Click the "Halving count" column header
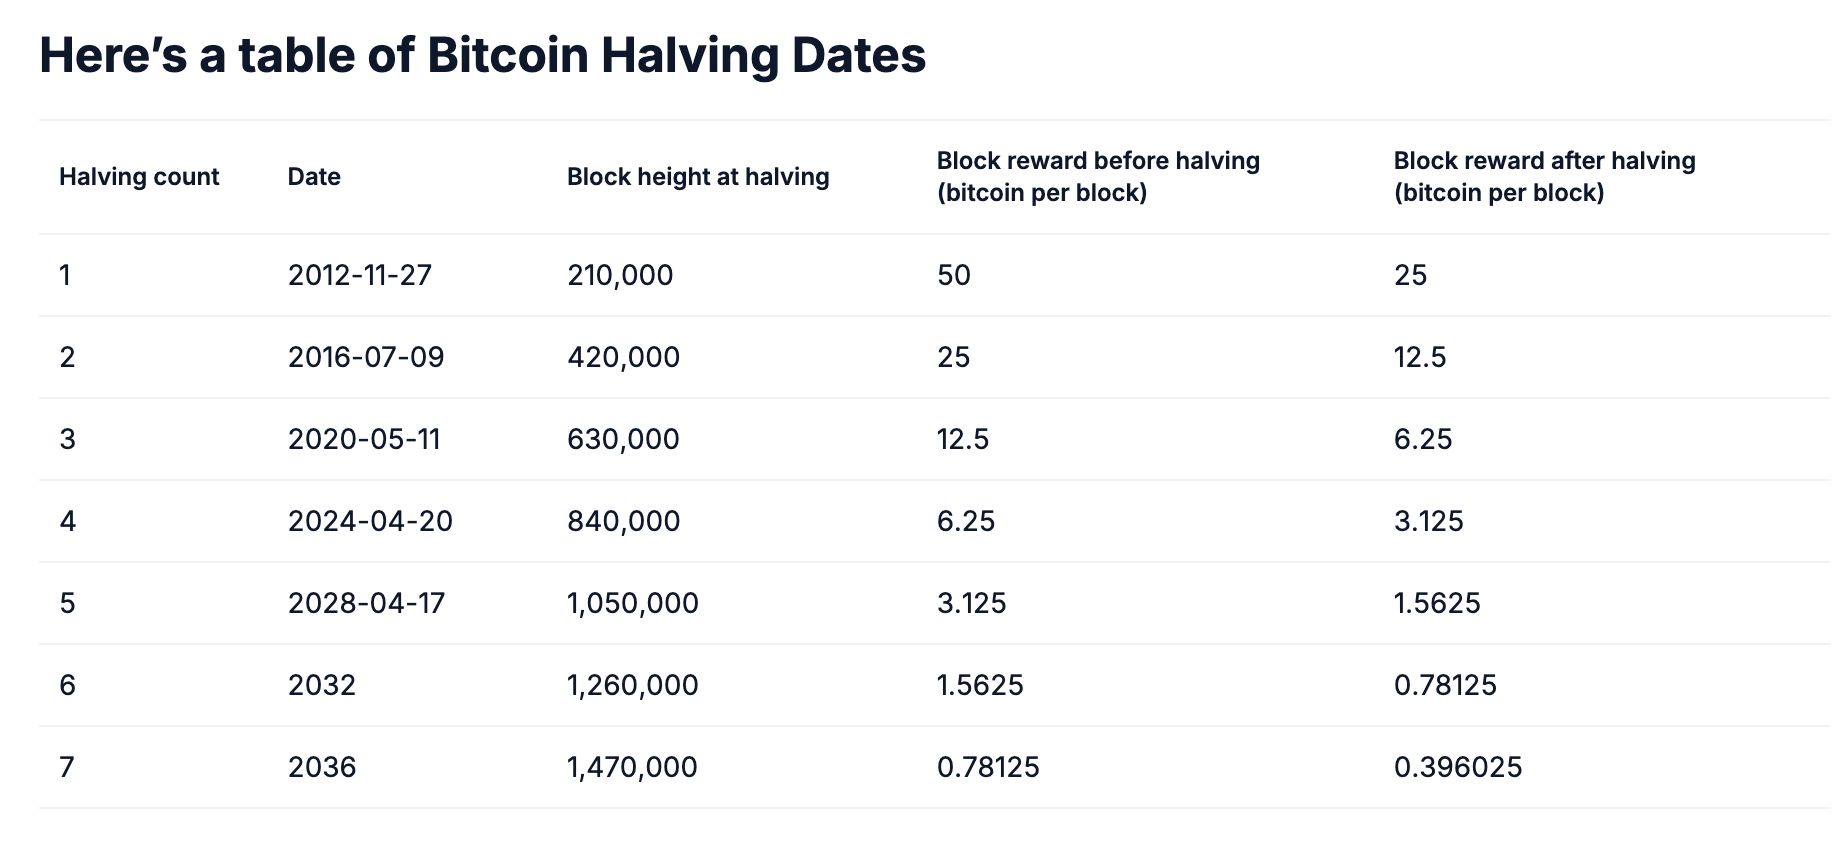The height and width of the screenshot is (860, 1834). (x=139, y=177)
